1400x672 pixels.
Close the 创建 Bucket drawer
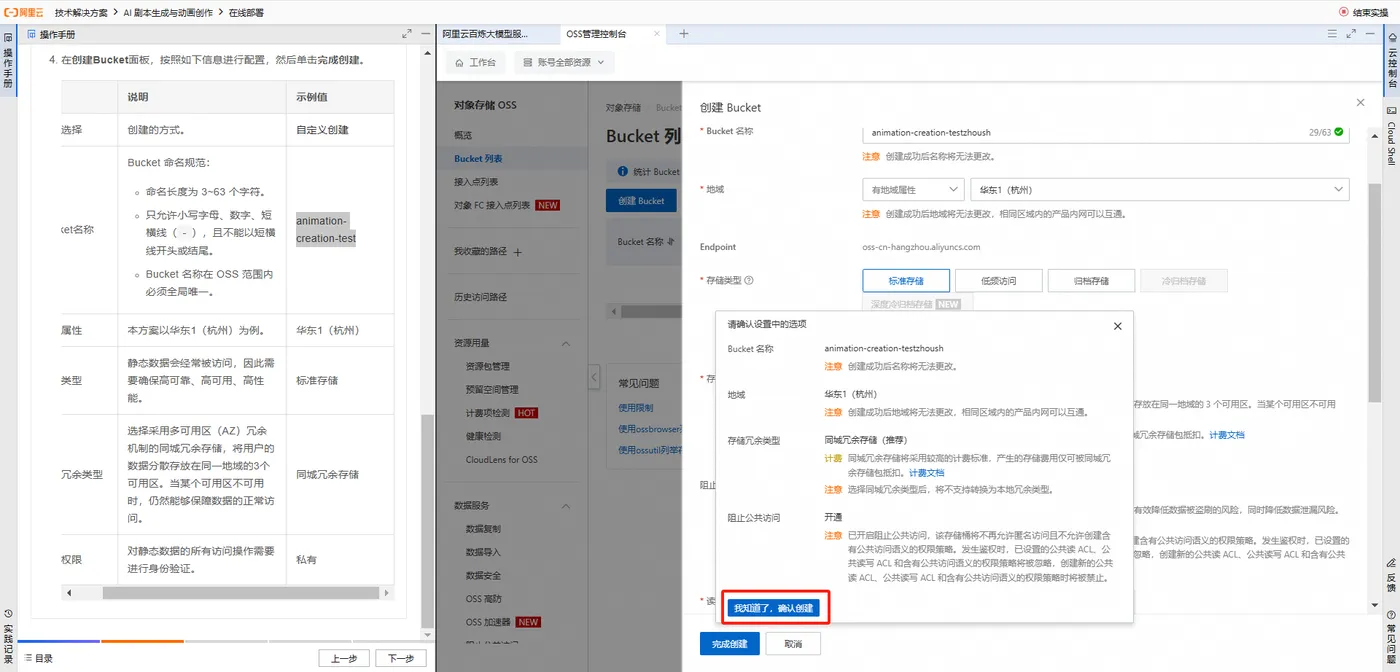1360,103
